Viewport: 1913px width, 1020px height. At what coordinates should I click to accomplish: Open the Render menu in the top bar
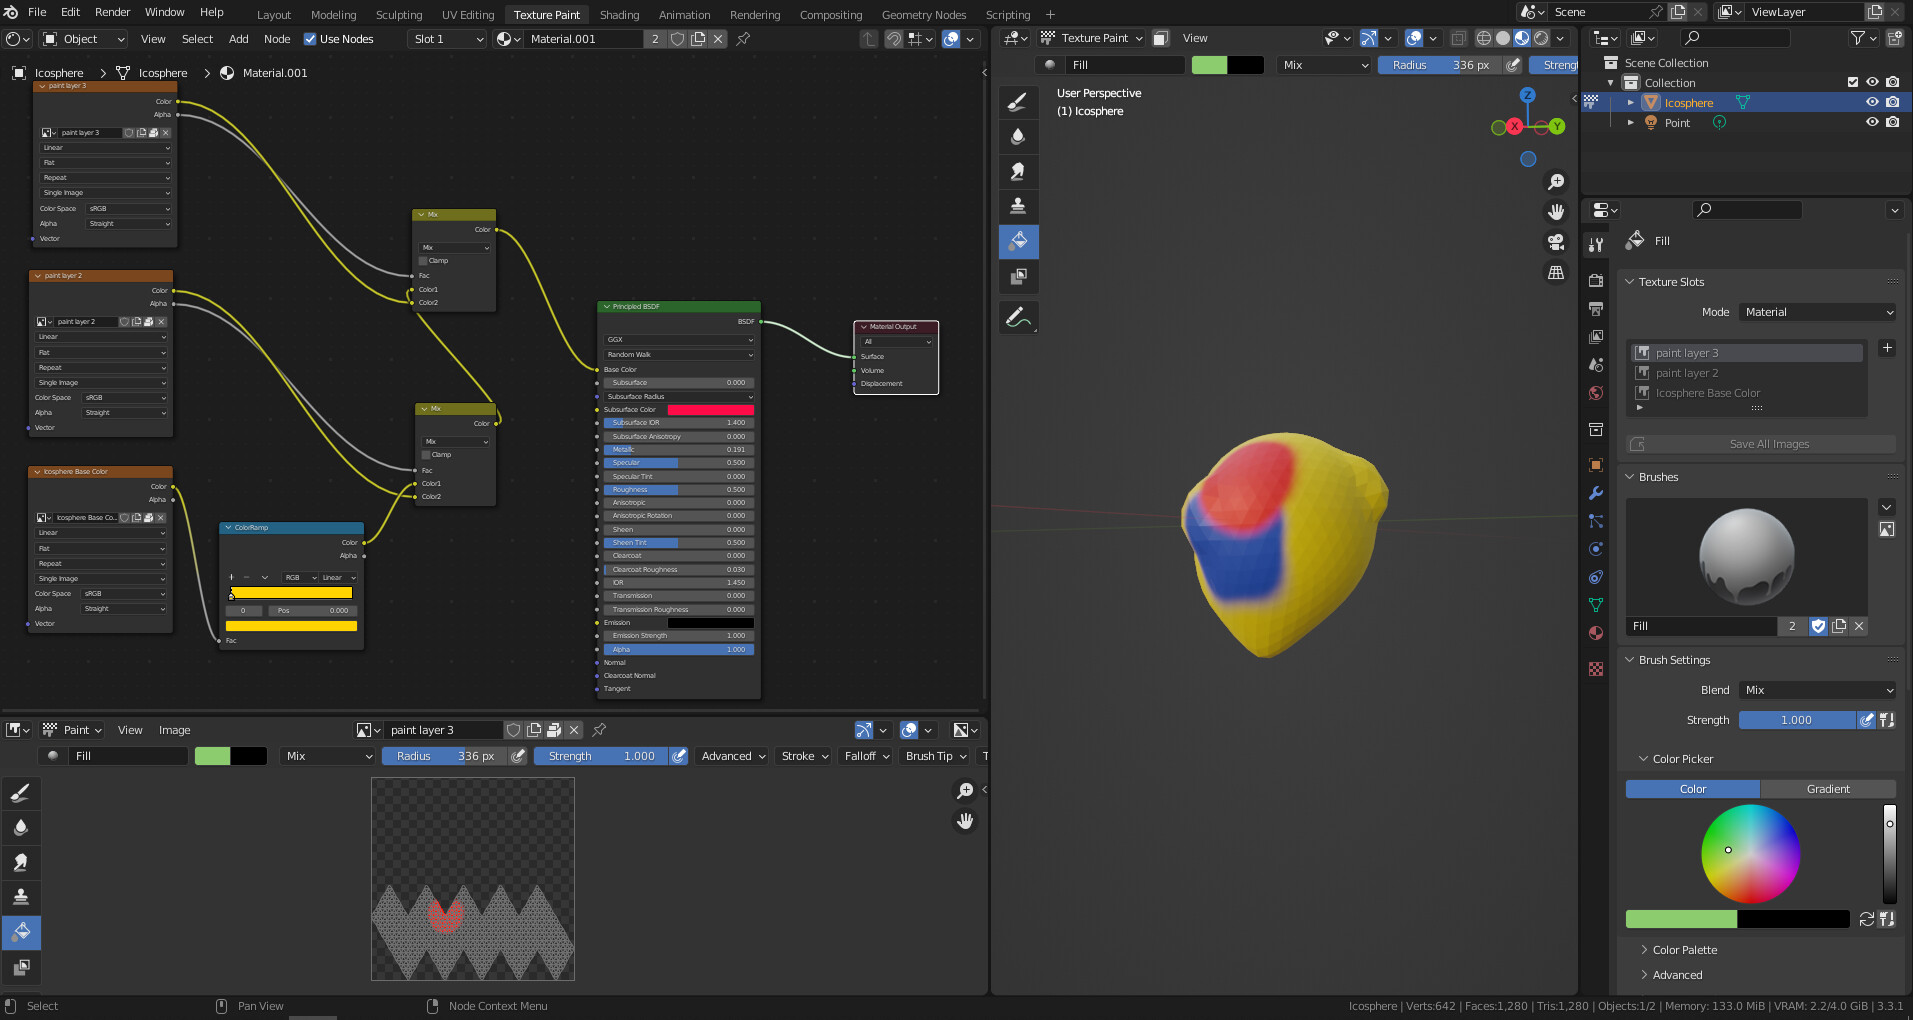tap(111, 12)
